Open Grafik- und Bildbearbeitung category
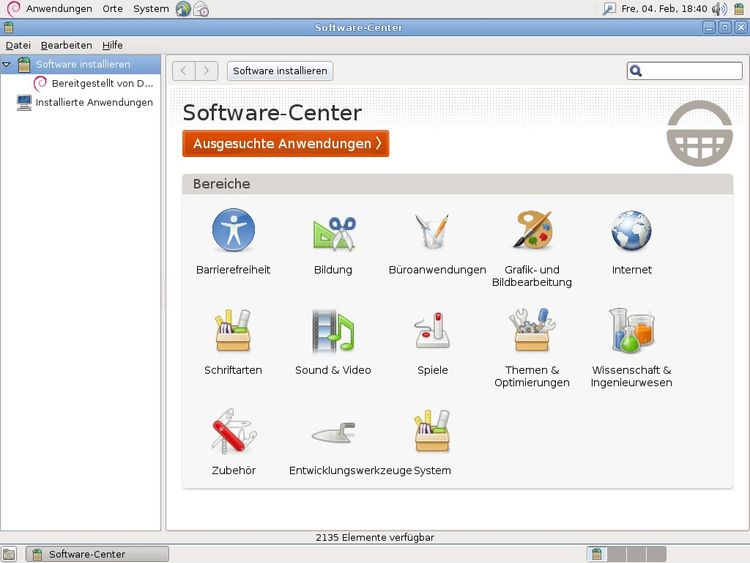Screen dimensions: 750x563 (x=532, y=231)
